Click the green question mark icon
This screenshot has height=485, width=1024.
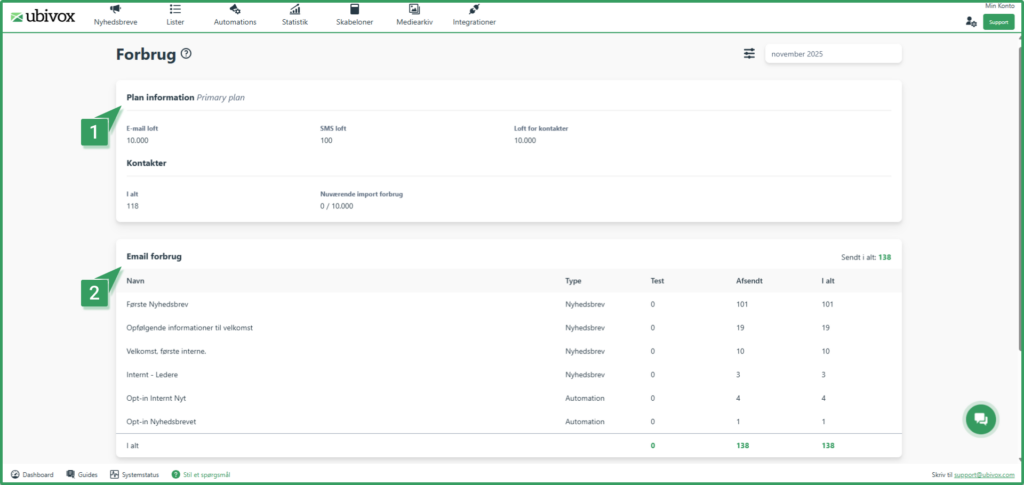tap(175, 475)
